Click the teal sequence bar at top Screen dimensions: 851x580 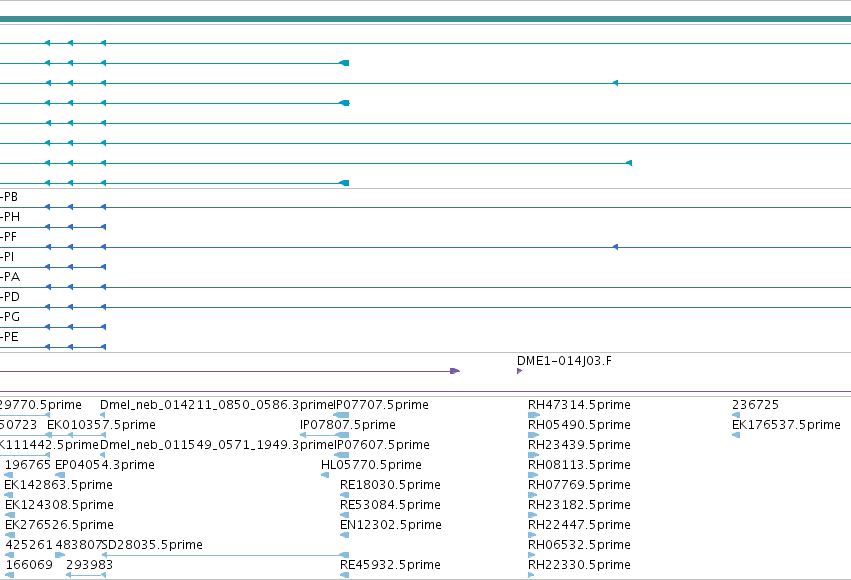point(426,19)
